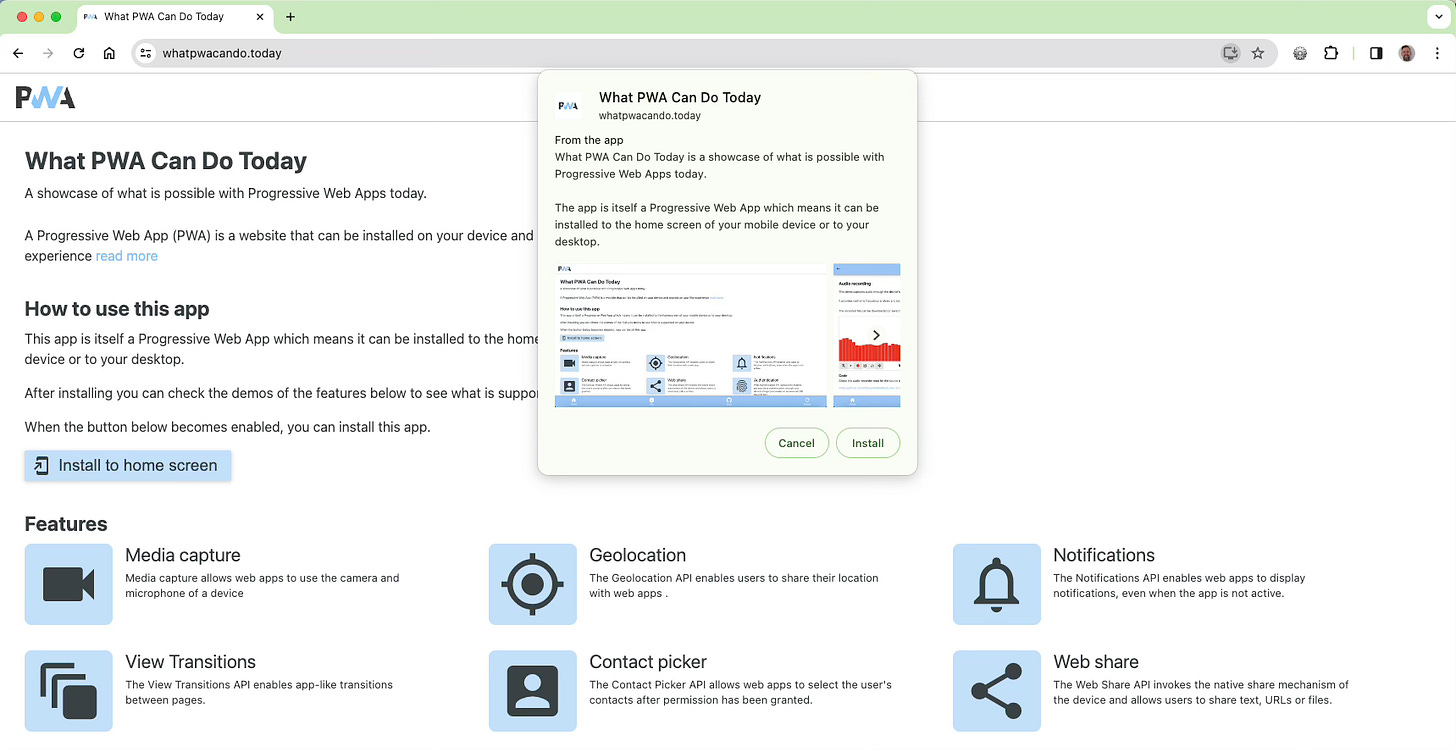Click Install to home screen button
Screen dimensions: 1456x751
(128, 465)
